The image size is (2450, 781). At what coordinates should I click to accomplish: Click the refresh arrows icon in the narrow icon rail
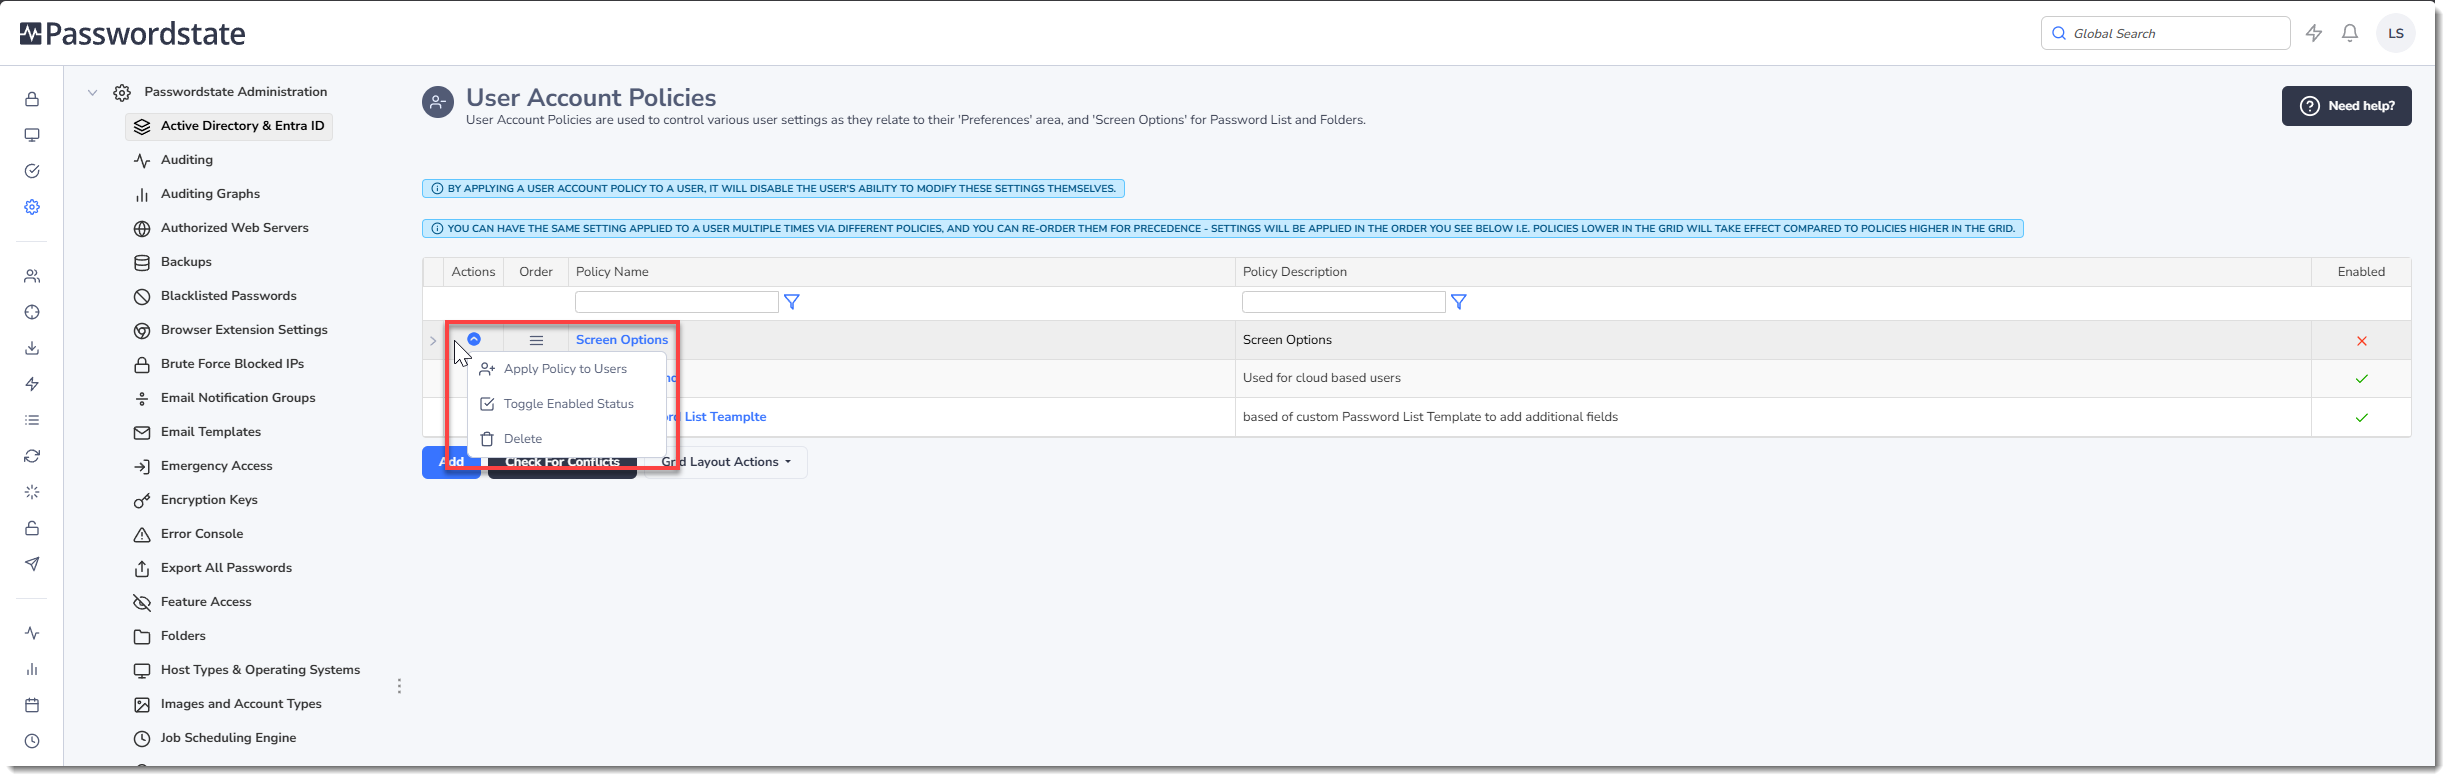[x=32, y=456]
